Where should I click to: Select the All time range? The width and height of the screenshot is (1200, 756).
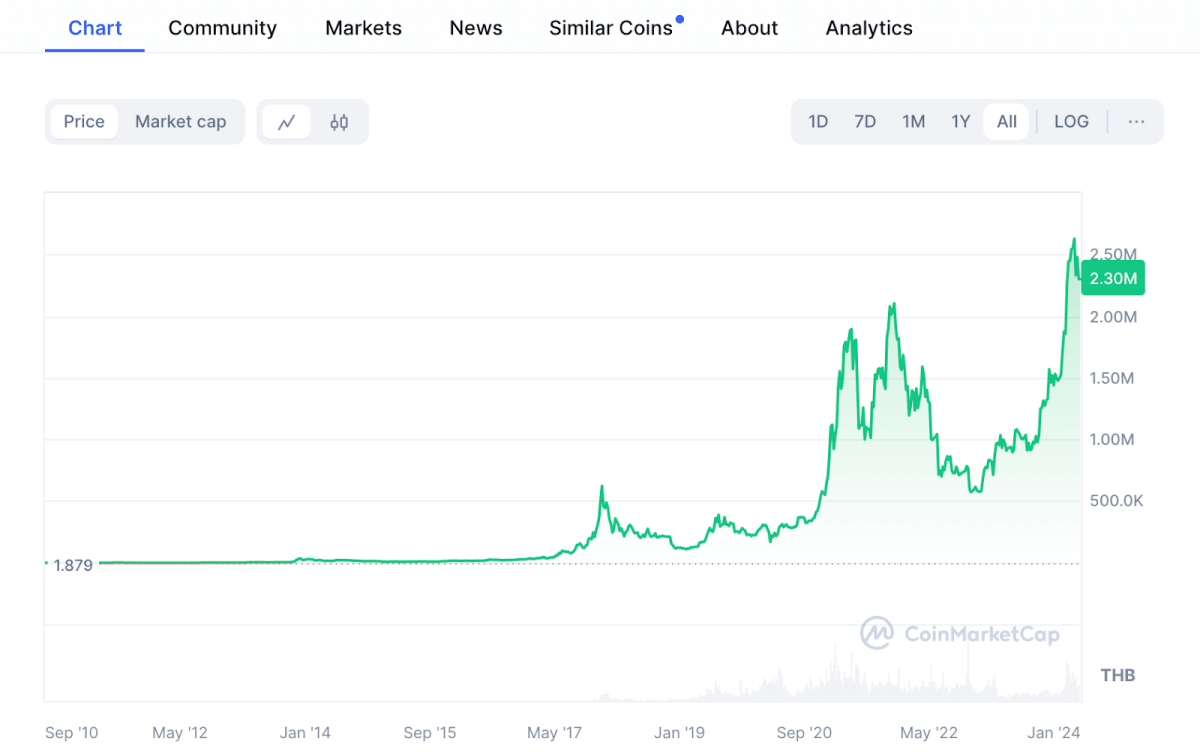(1006, 122)
